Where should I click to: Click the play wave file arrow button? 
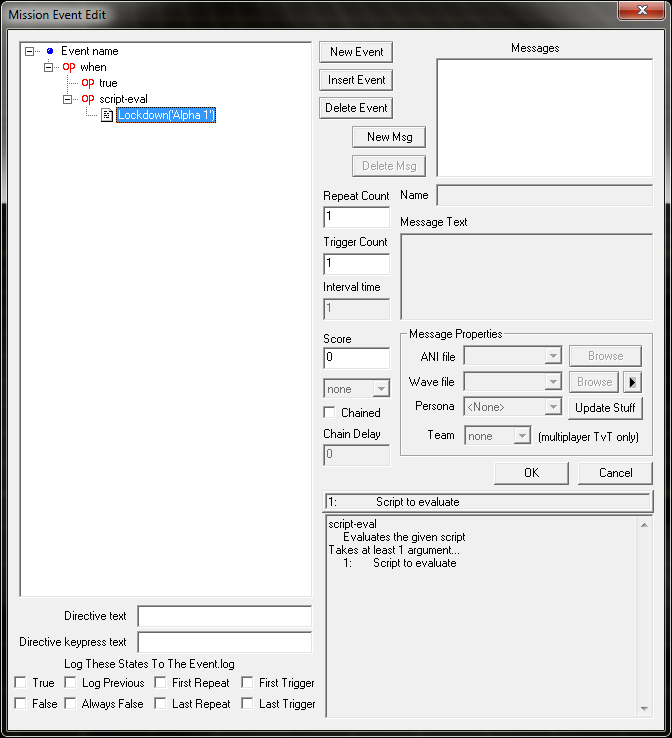tap(631, 382)
